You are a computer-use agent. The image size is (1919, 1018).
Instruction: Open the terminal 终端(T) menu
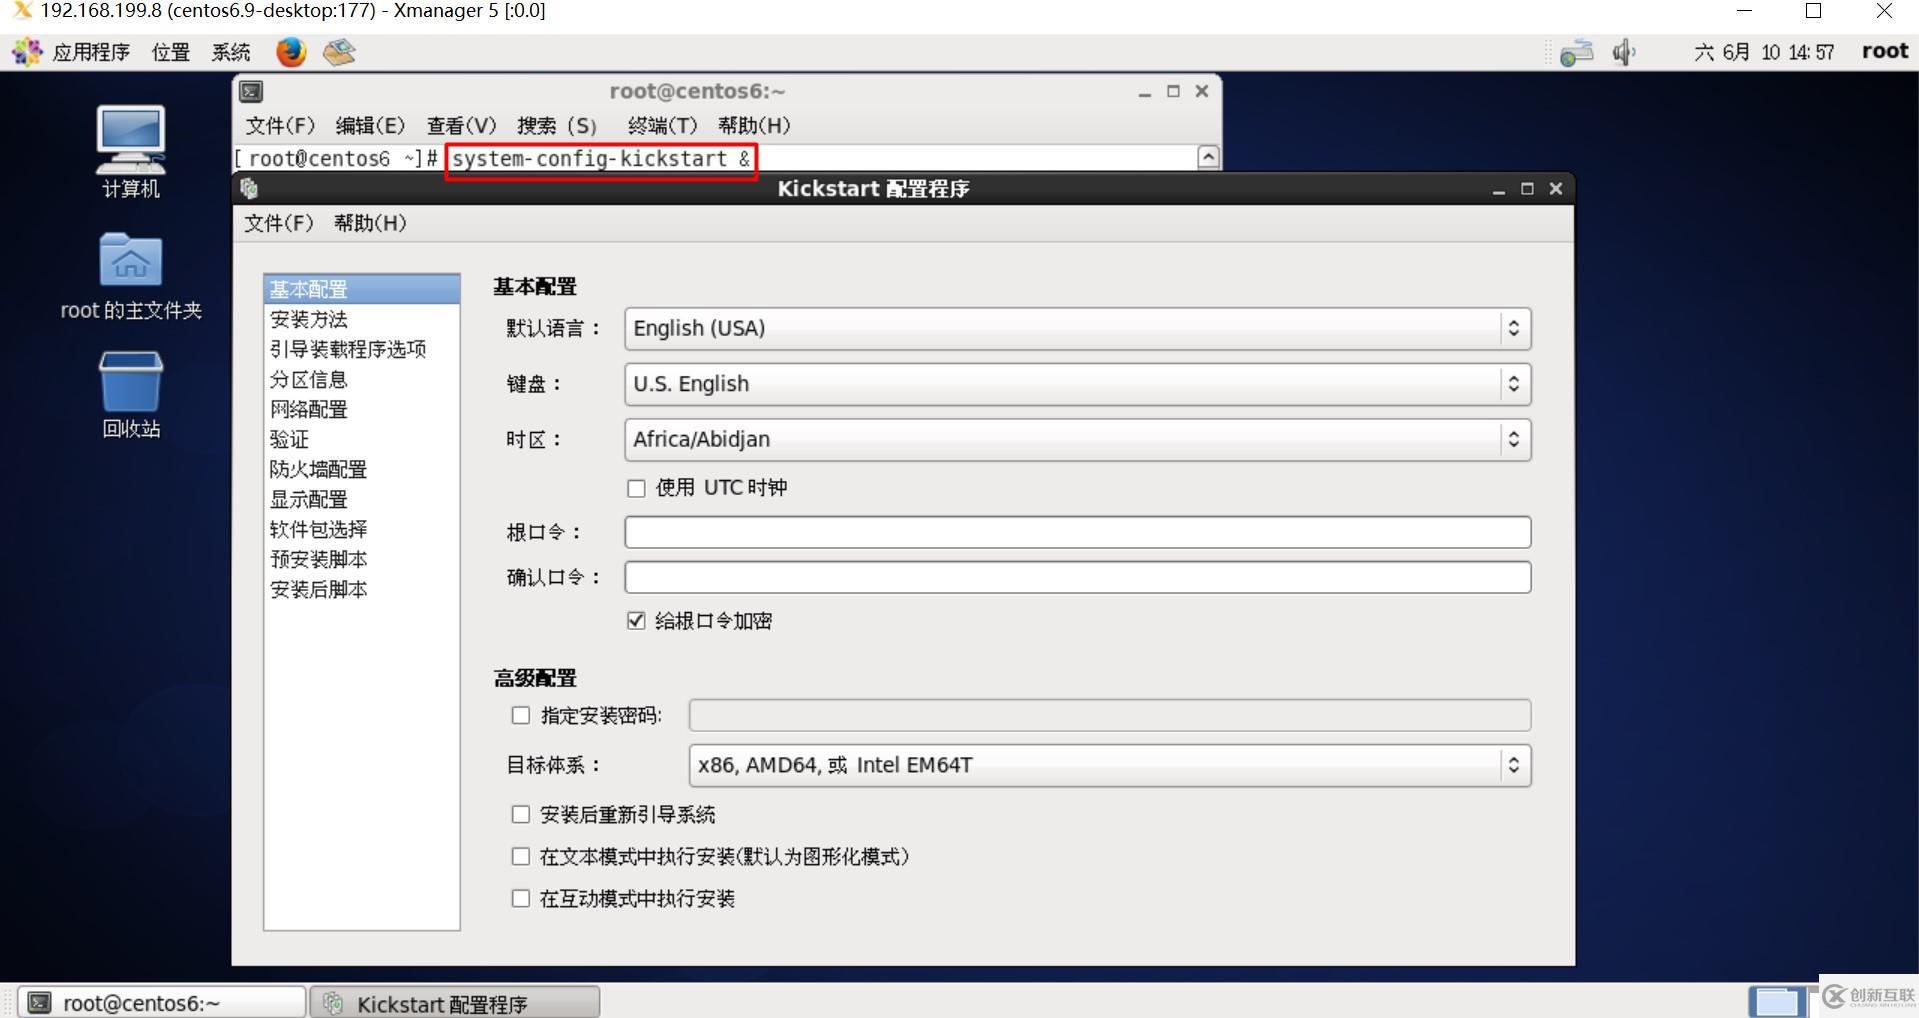660,125
